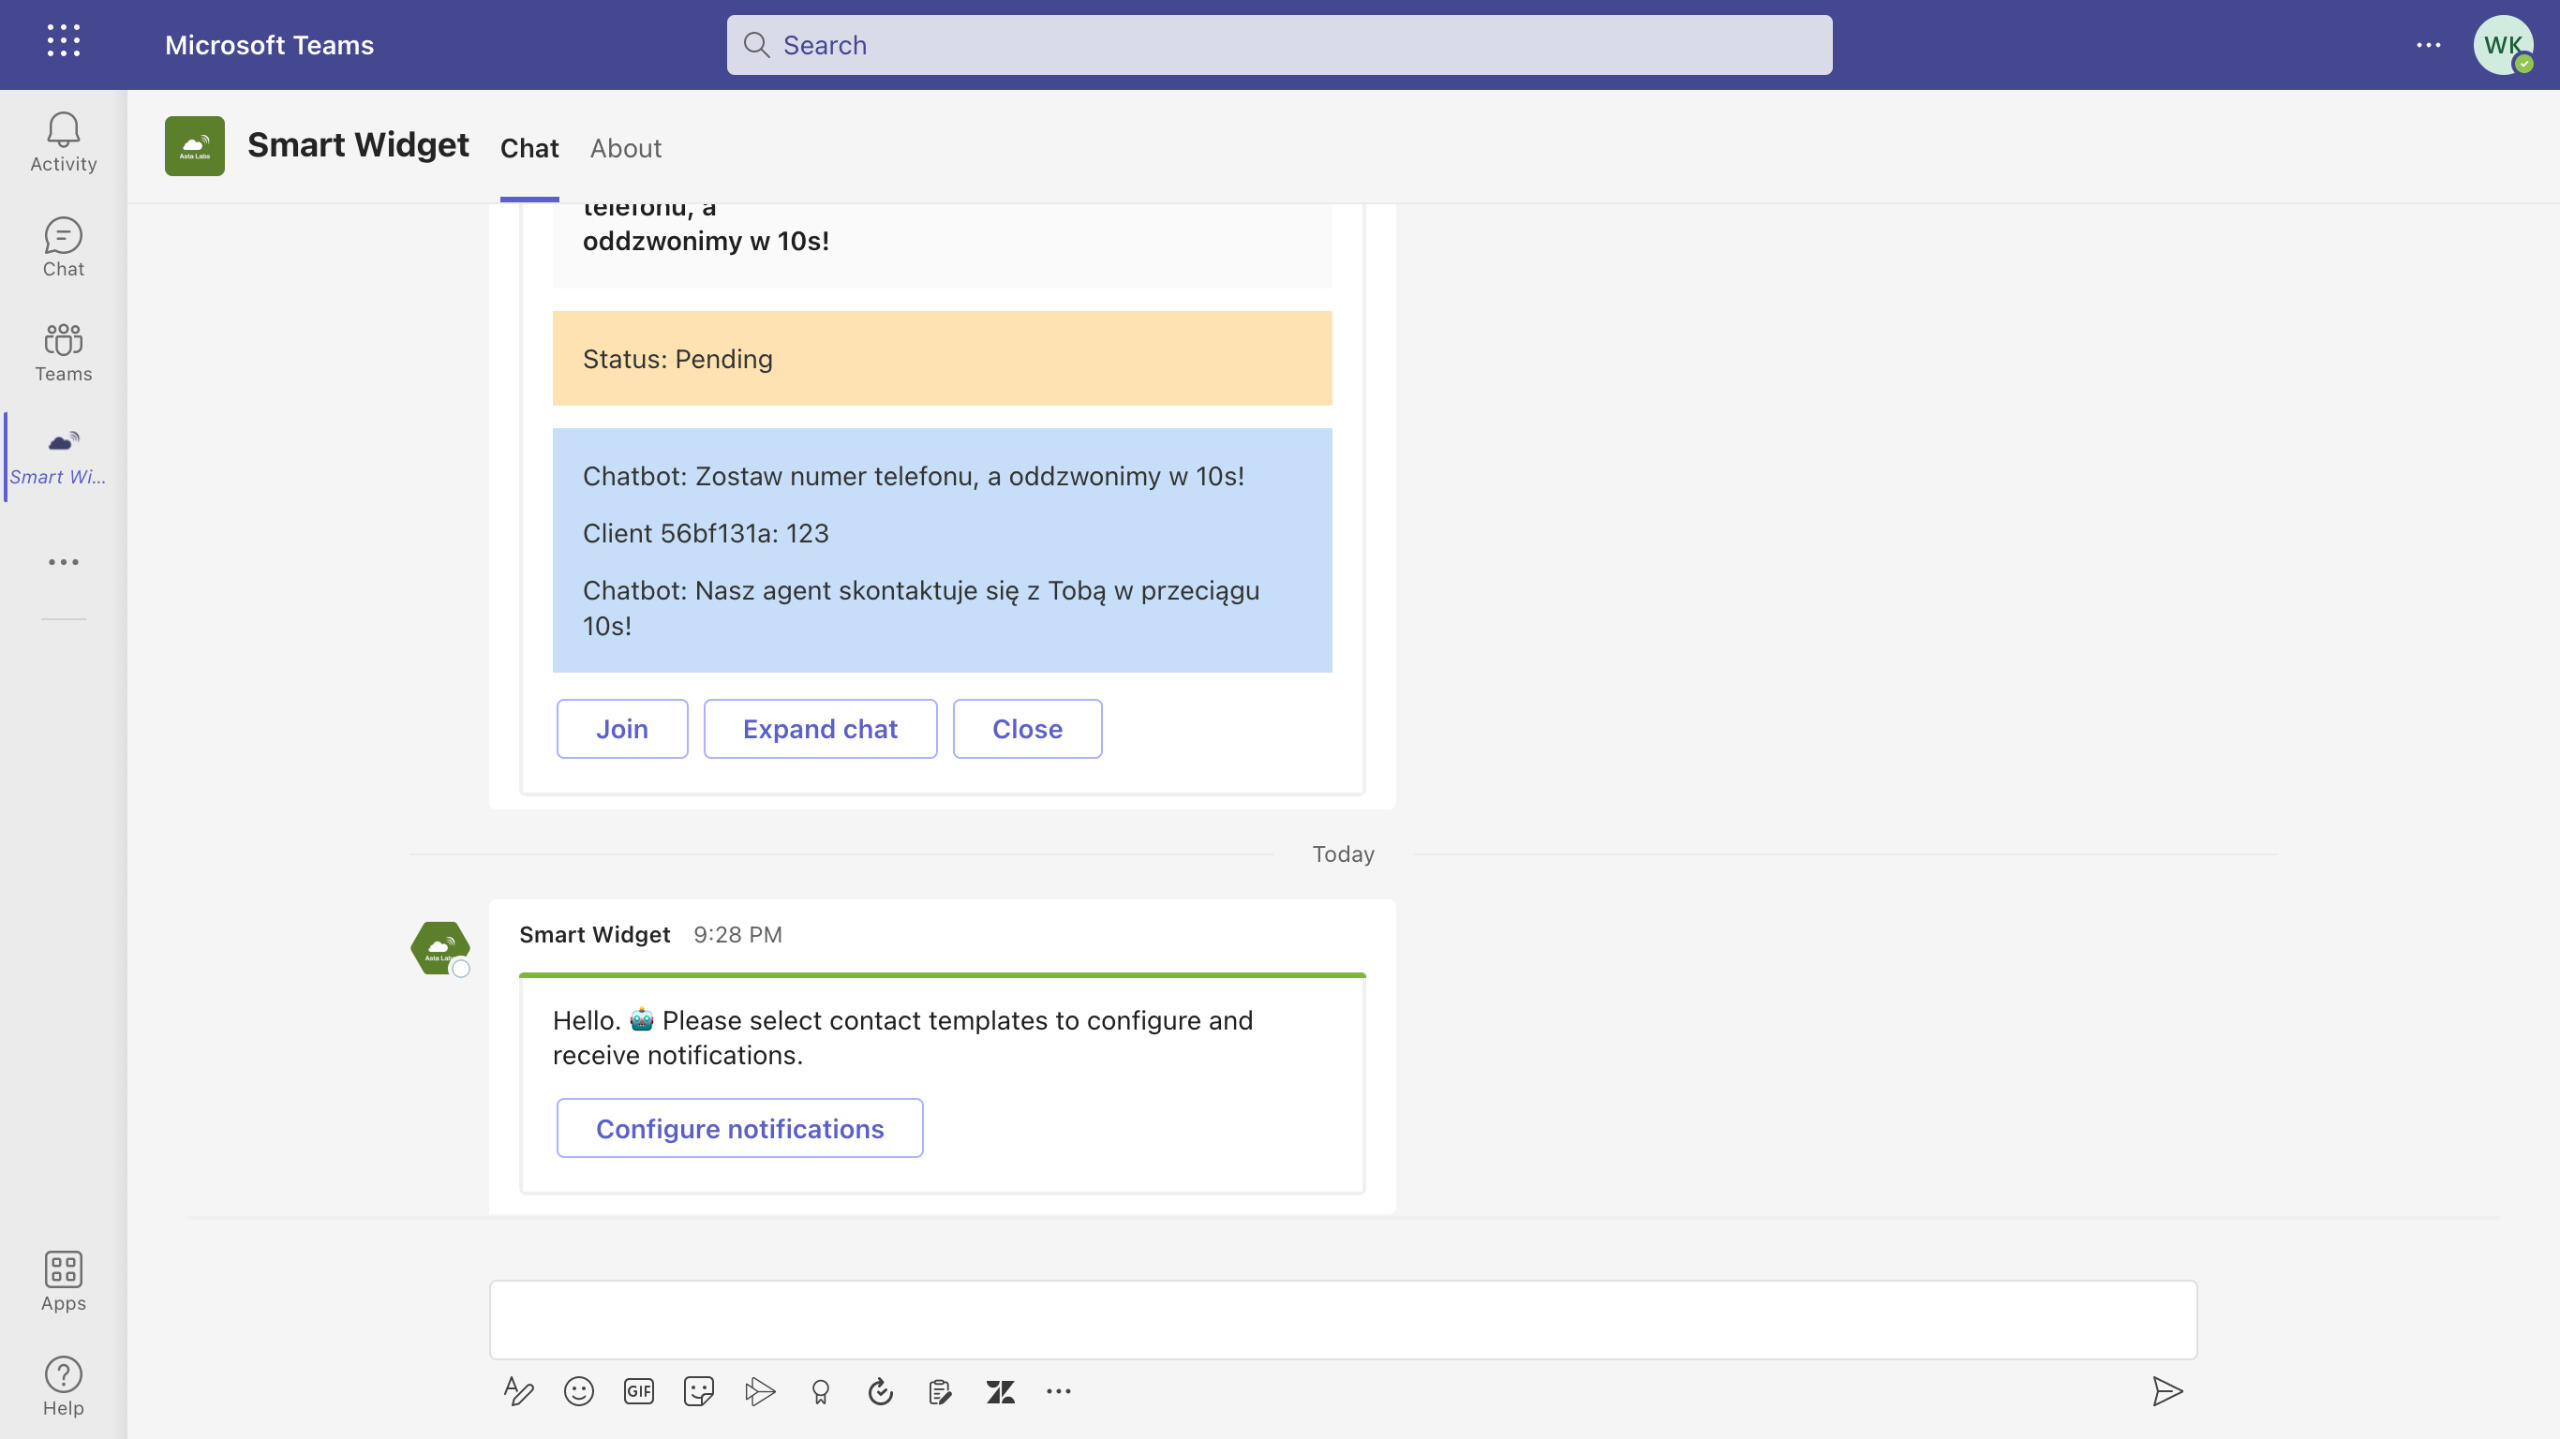The image size is (2560, 1439).
Task: Select the Smart Widget sidebar app
Action: pyautogui.click(x=59, y=457)
